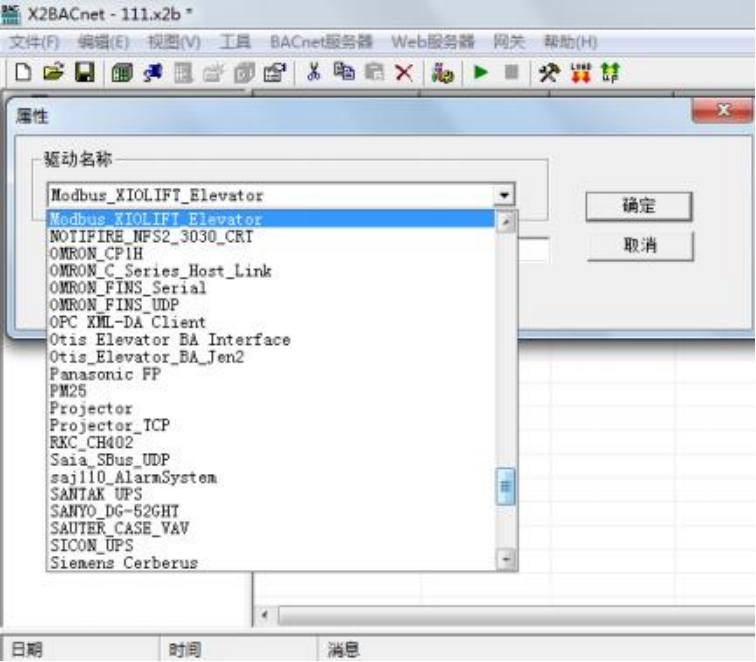Open the 工具 menu
Image resolution: width=756 pixels, height=662 pixels.
tap(235, 42)
